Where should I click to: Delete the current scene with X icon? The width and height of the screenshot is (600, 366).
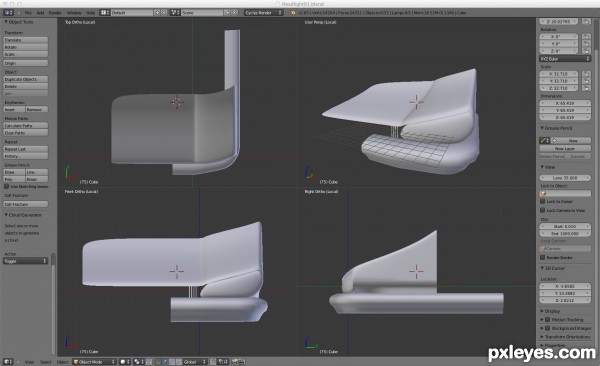[235, 13]
